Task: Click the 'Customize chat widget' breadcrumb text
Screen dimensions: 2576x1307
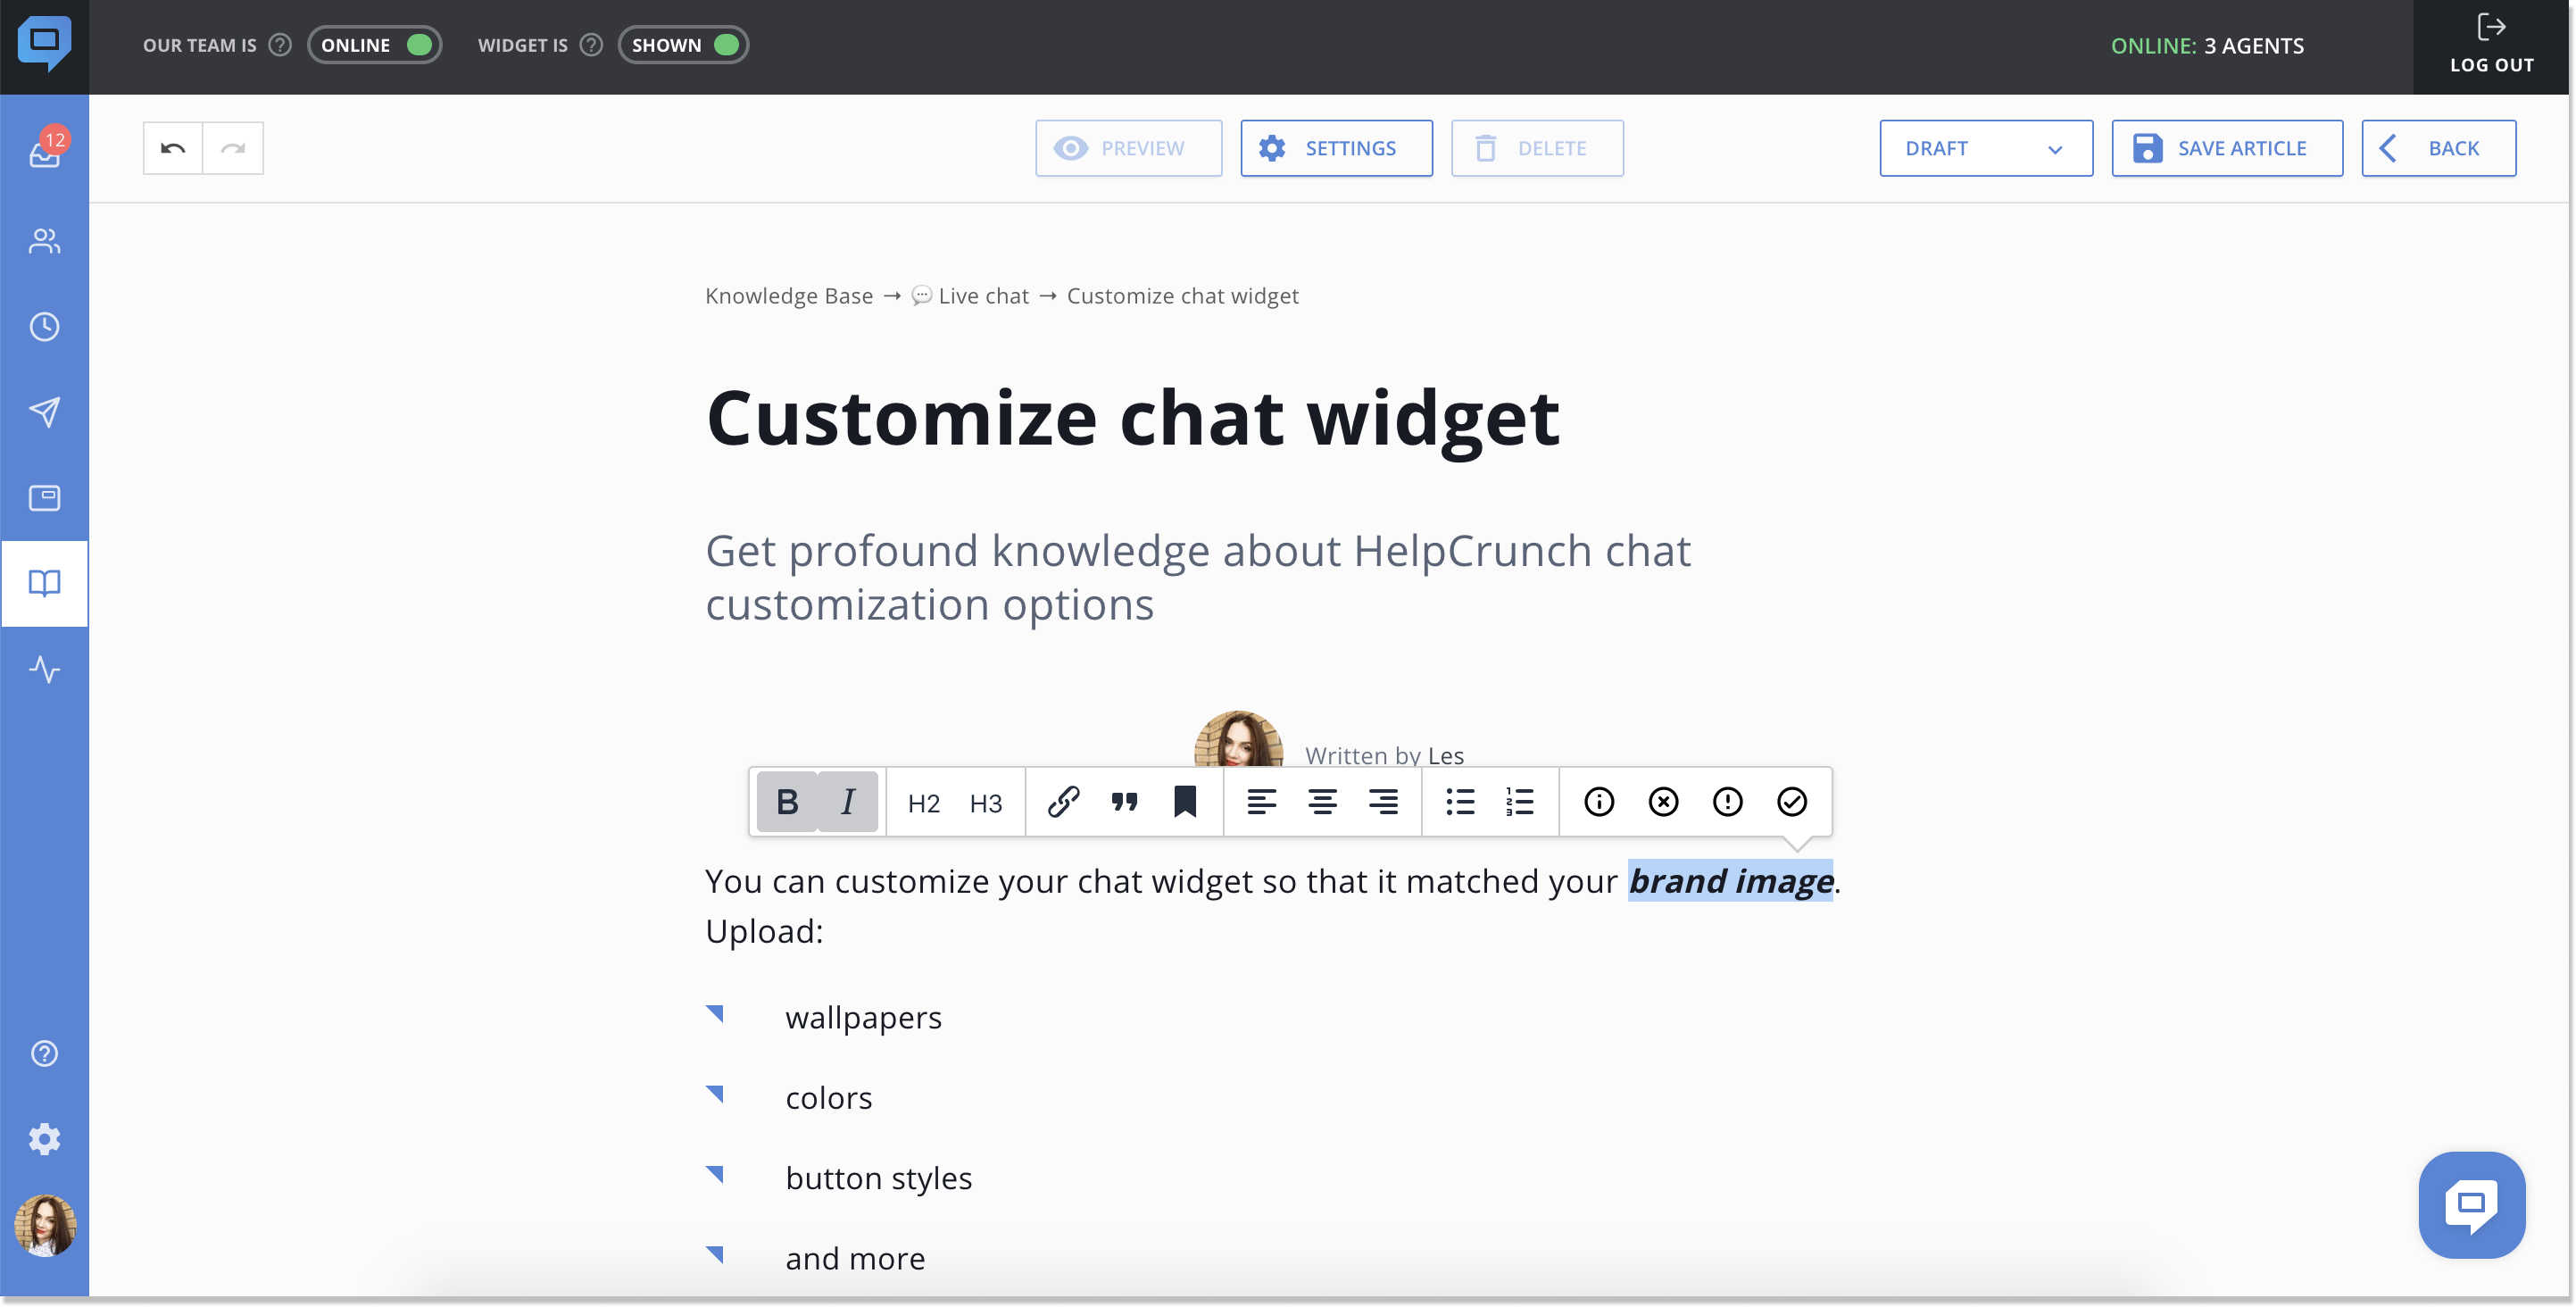Action: [x=1183, y=296]
